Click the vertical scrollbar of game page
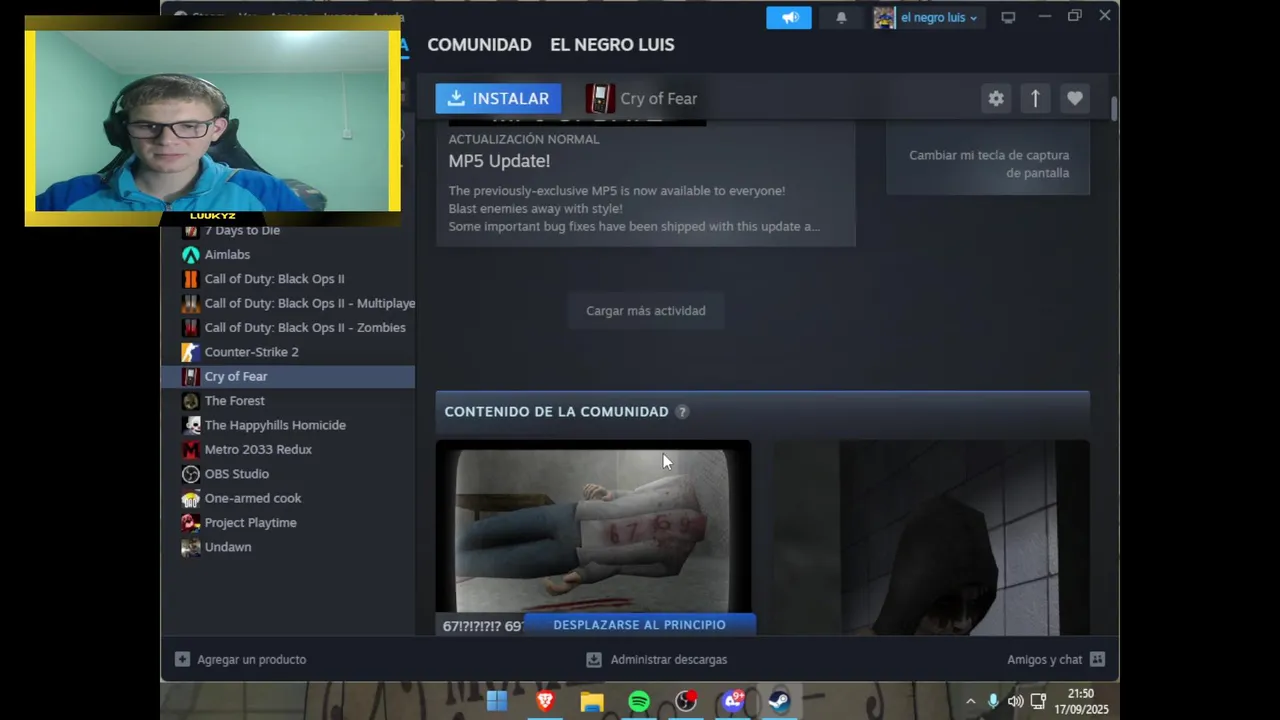 1113,110
